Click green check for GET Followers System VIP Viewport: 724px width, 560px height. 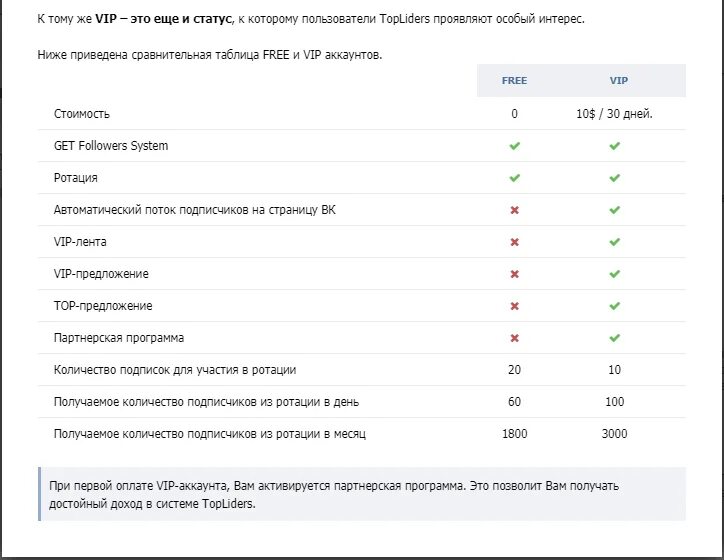tap(614, 146)
